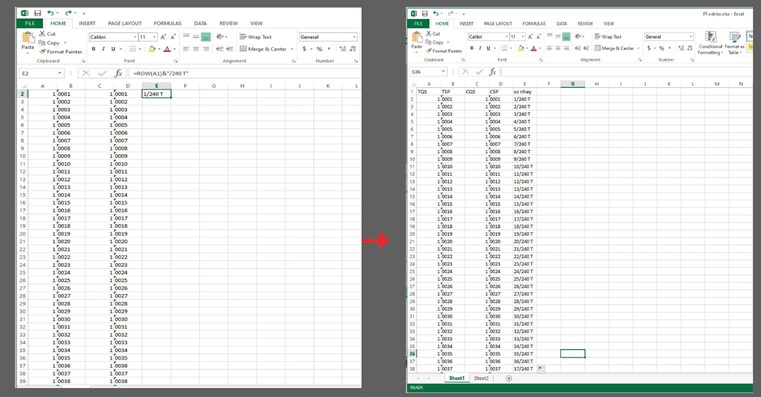Click Save icon in left Excel window
Image resolution: width=761 pixels, height=397 pixels.
point(37,13)
